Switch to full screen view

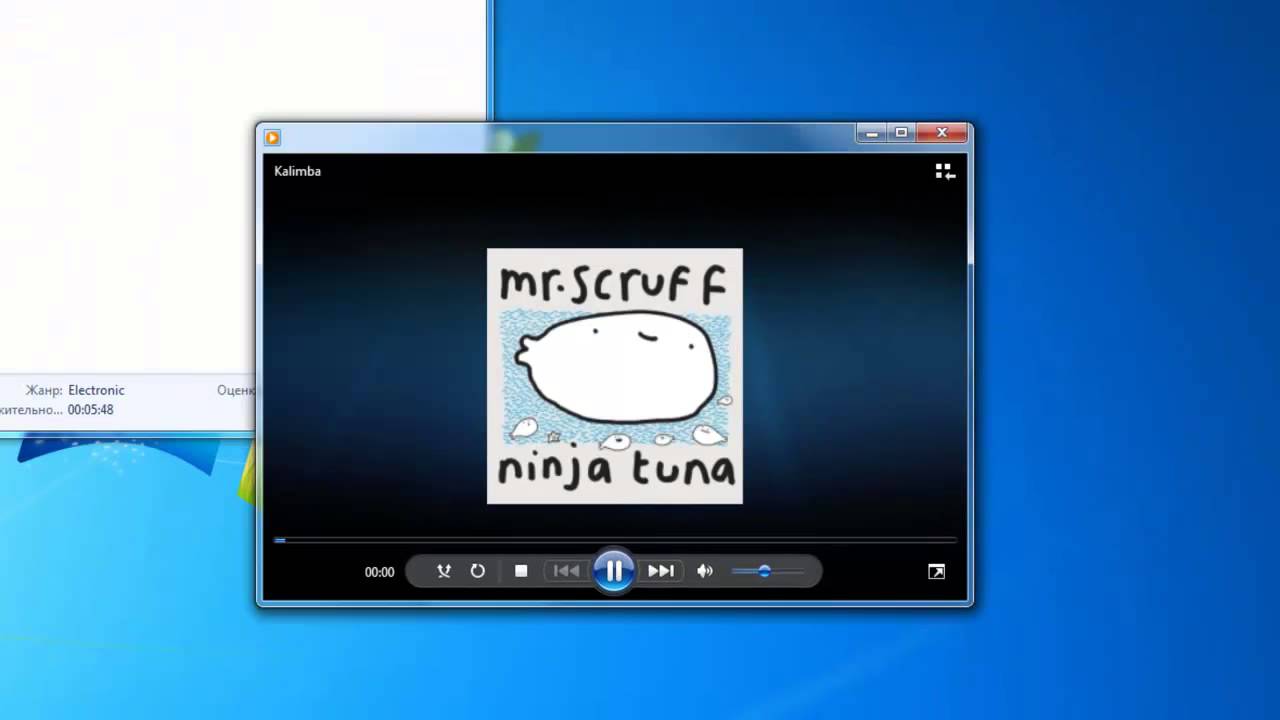(936, 571)
